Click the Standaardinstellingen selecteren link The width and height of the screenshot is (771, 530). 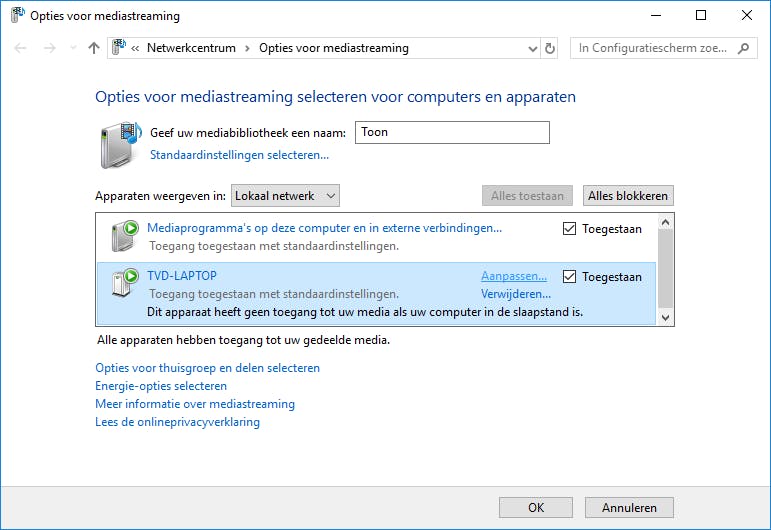[x=239, y=155]
